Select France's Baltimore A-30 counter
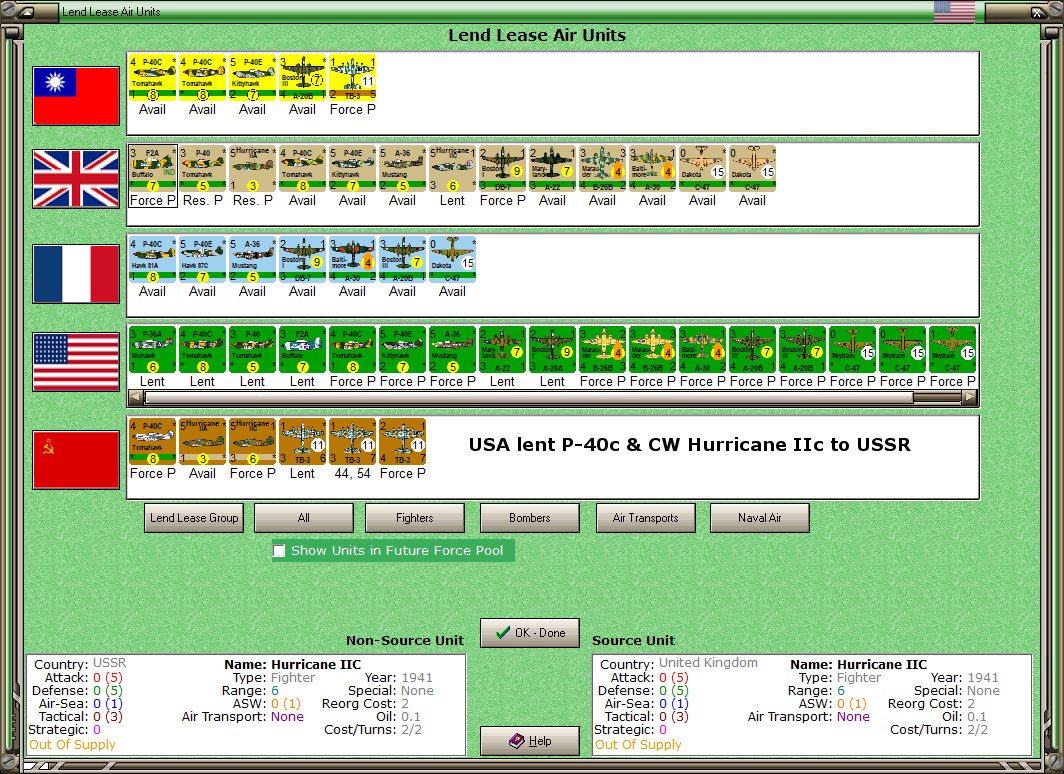The height and width of the screenshot is (774, 1064). pyautogui.click(x=352, y=259)
